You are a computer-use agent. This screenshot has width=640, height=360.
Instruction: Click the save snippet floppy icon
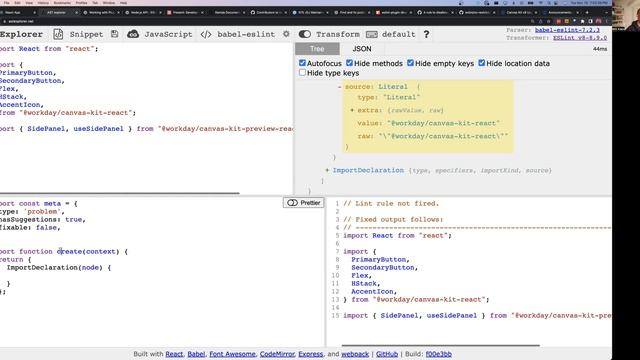tap(114, 34)
